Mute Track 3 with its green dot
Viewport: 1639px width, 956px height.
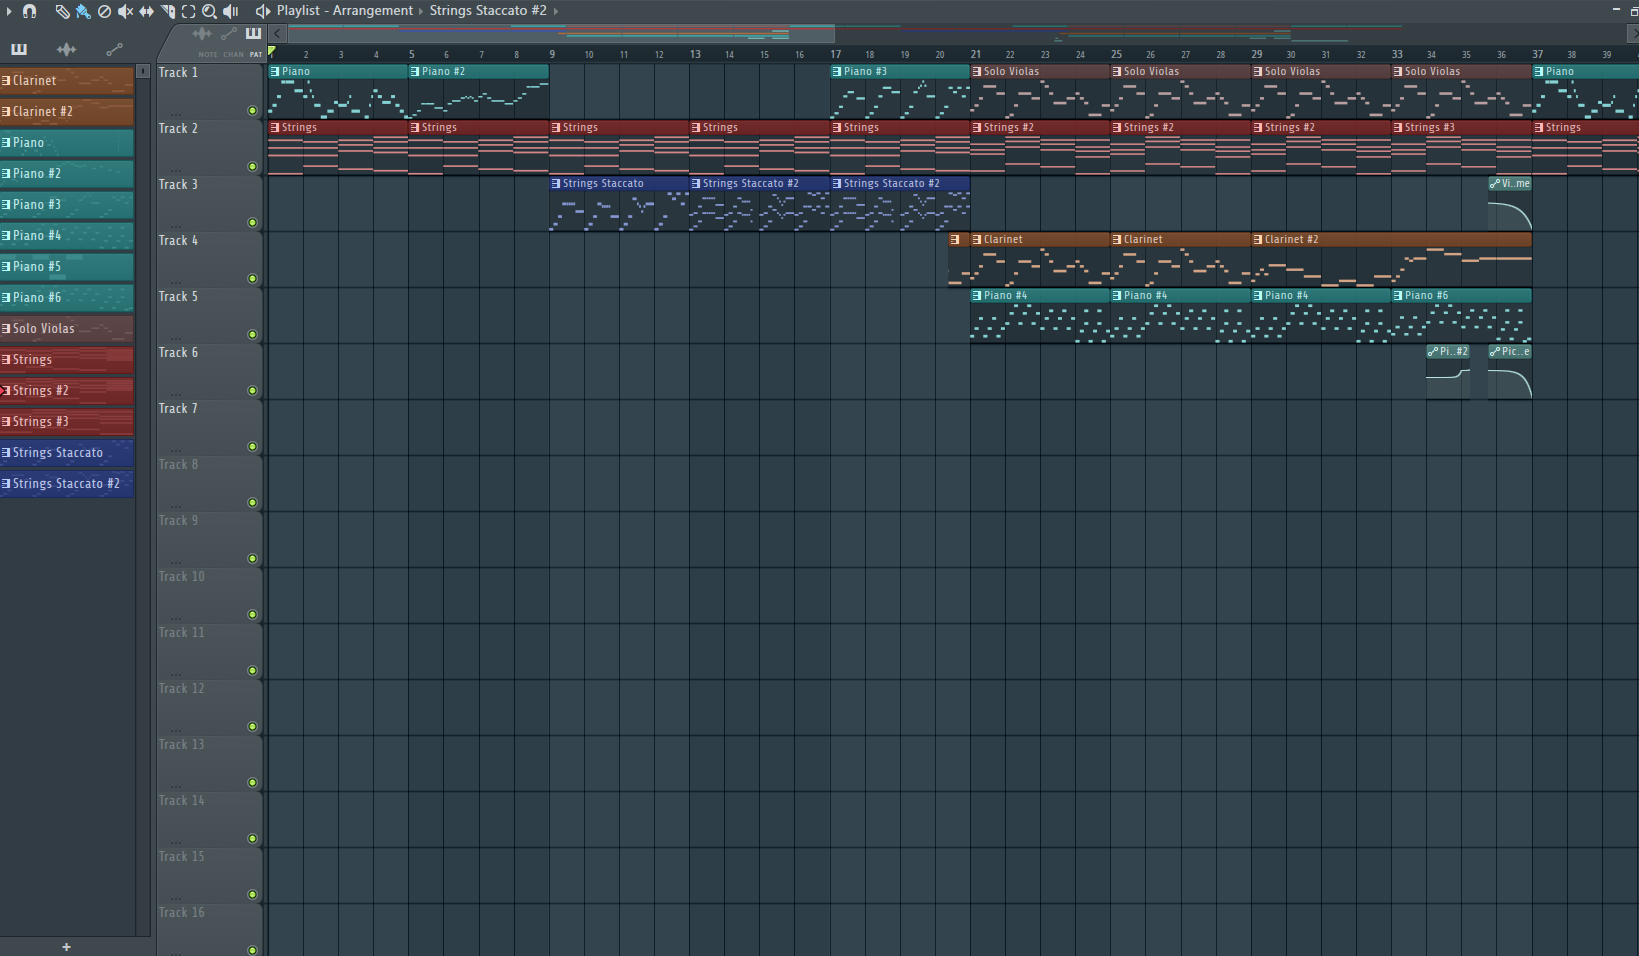click(252, 223)
